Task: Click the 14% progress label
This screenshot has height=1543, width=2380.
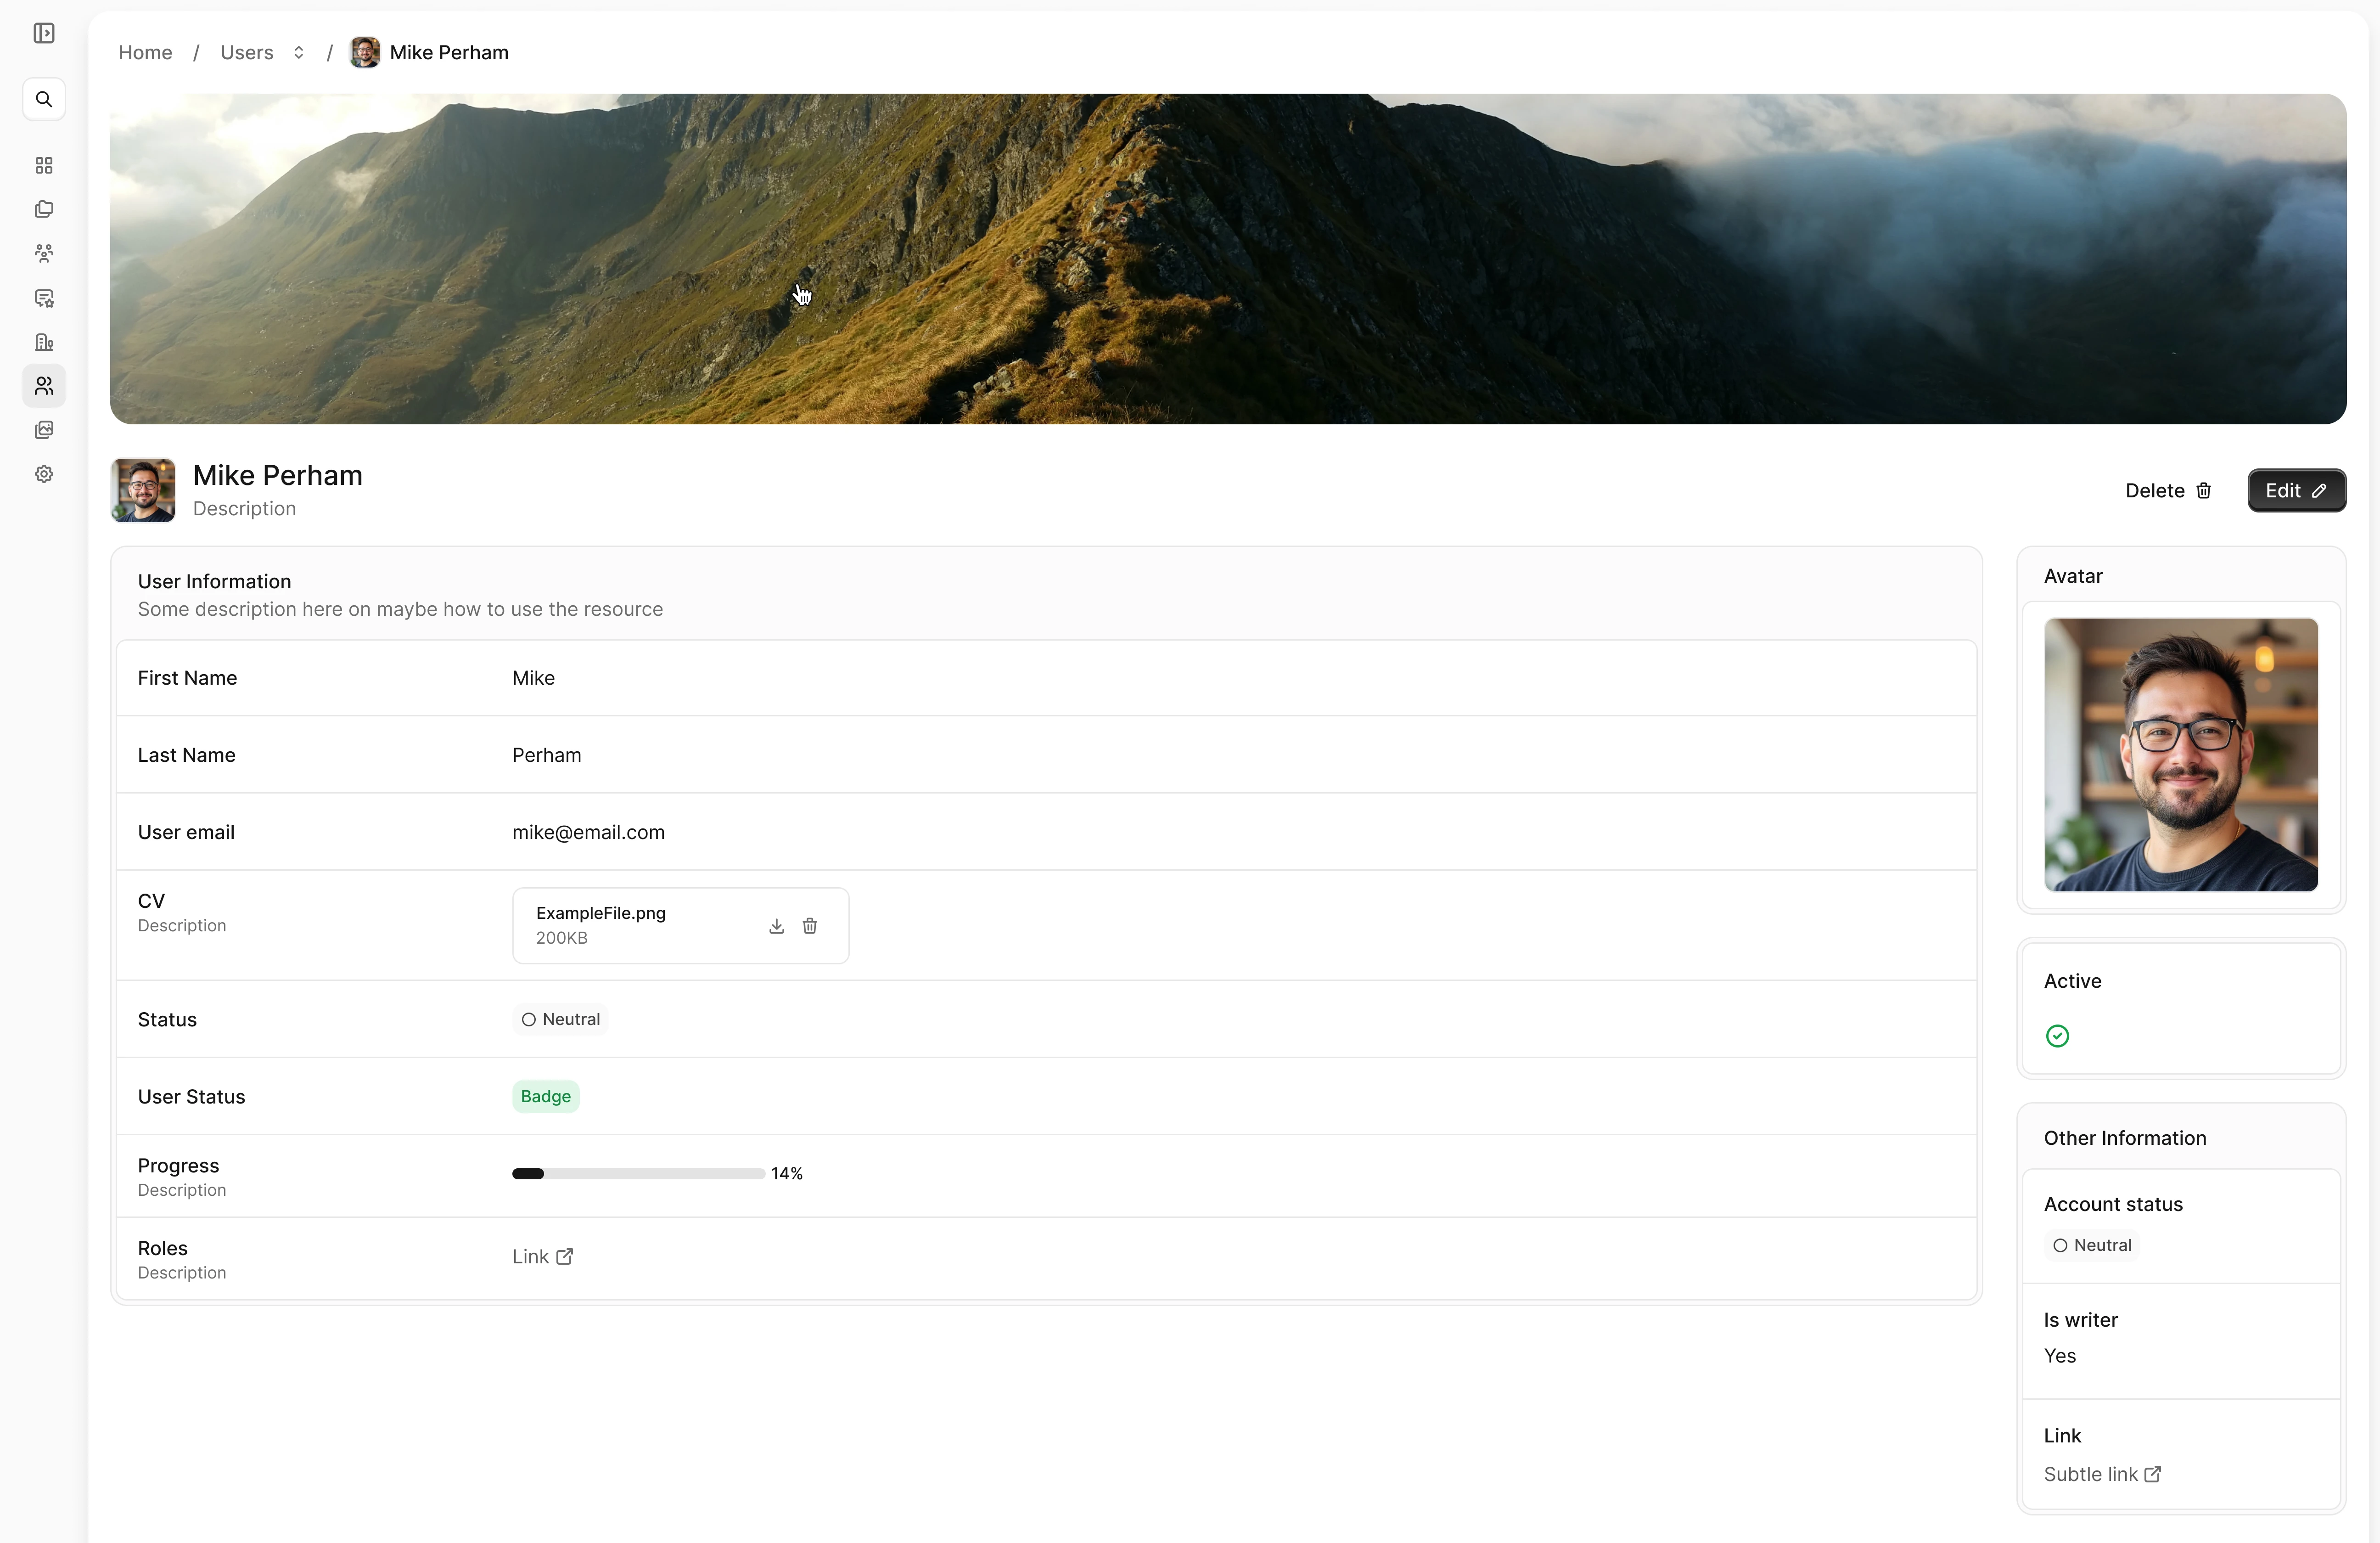Action: coord(787,1173)
